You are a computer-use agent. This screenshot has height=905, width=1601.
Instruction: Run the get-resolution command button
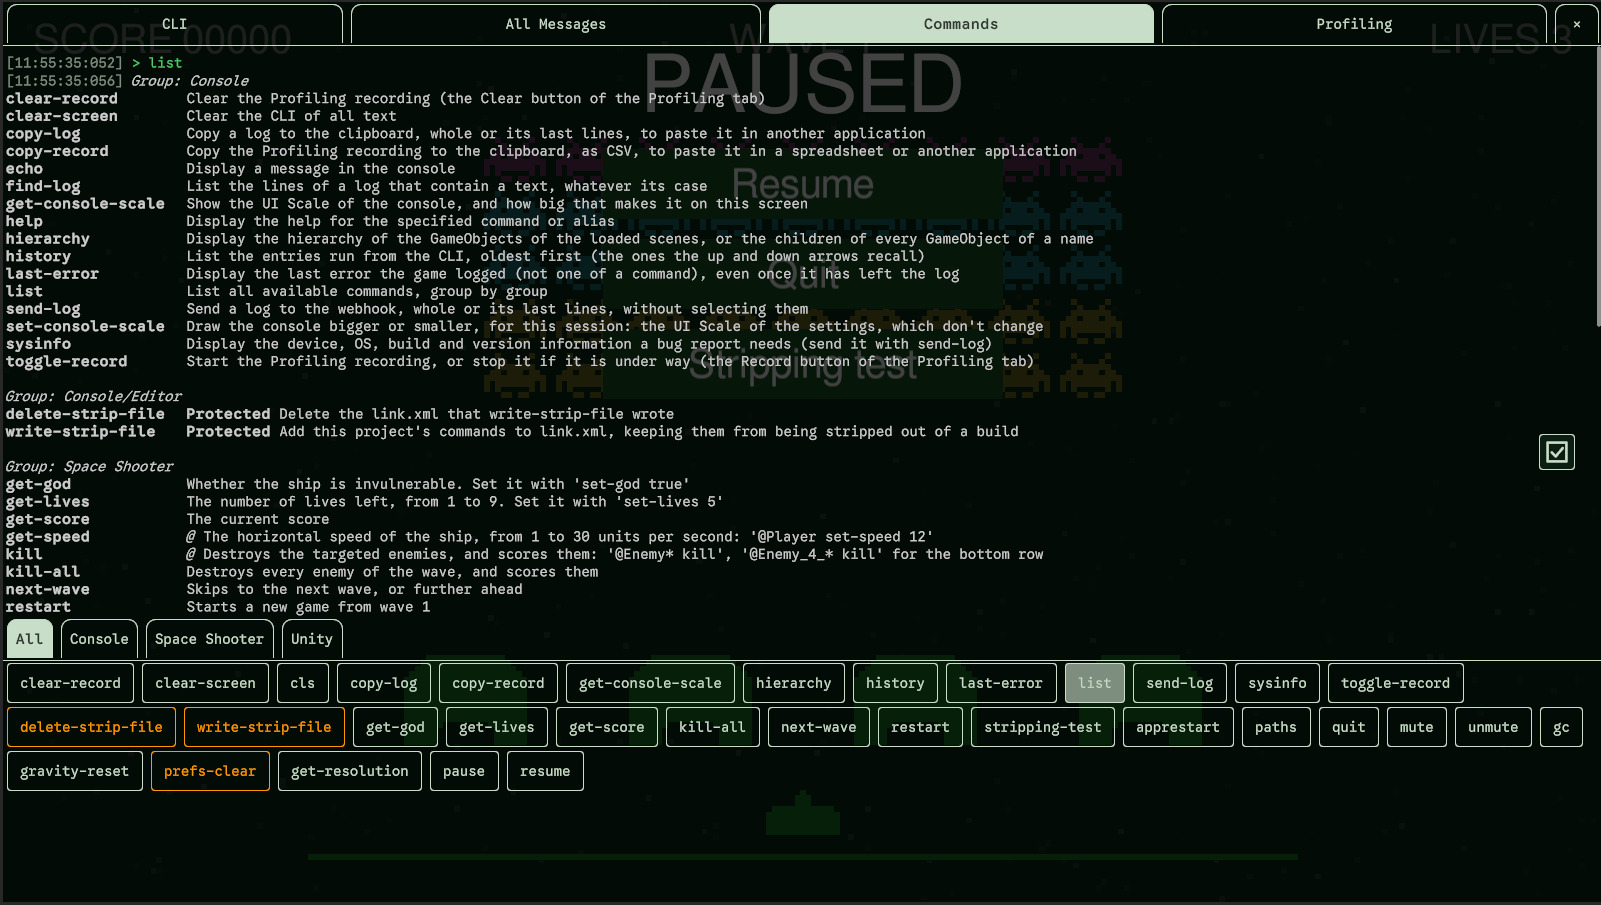350,771
